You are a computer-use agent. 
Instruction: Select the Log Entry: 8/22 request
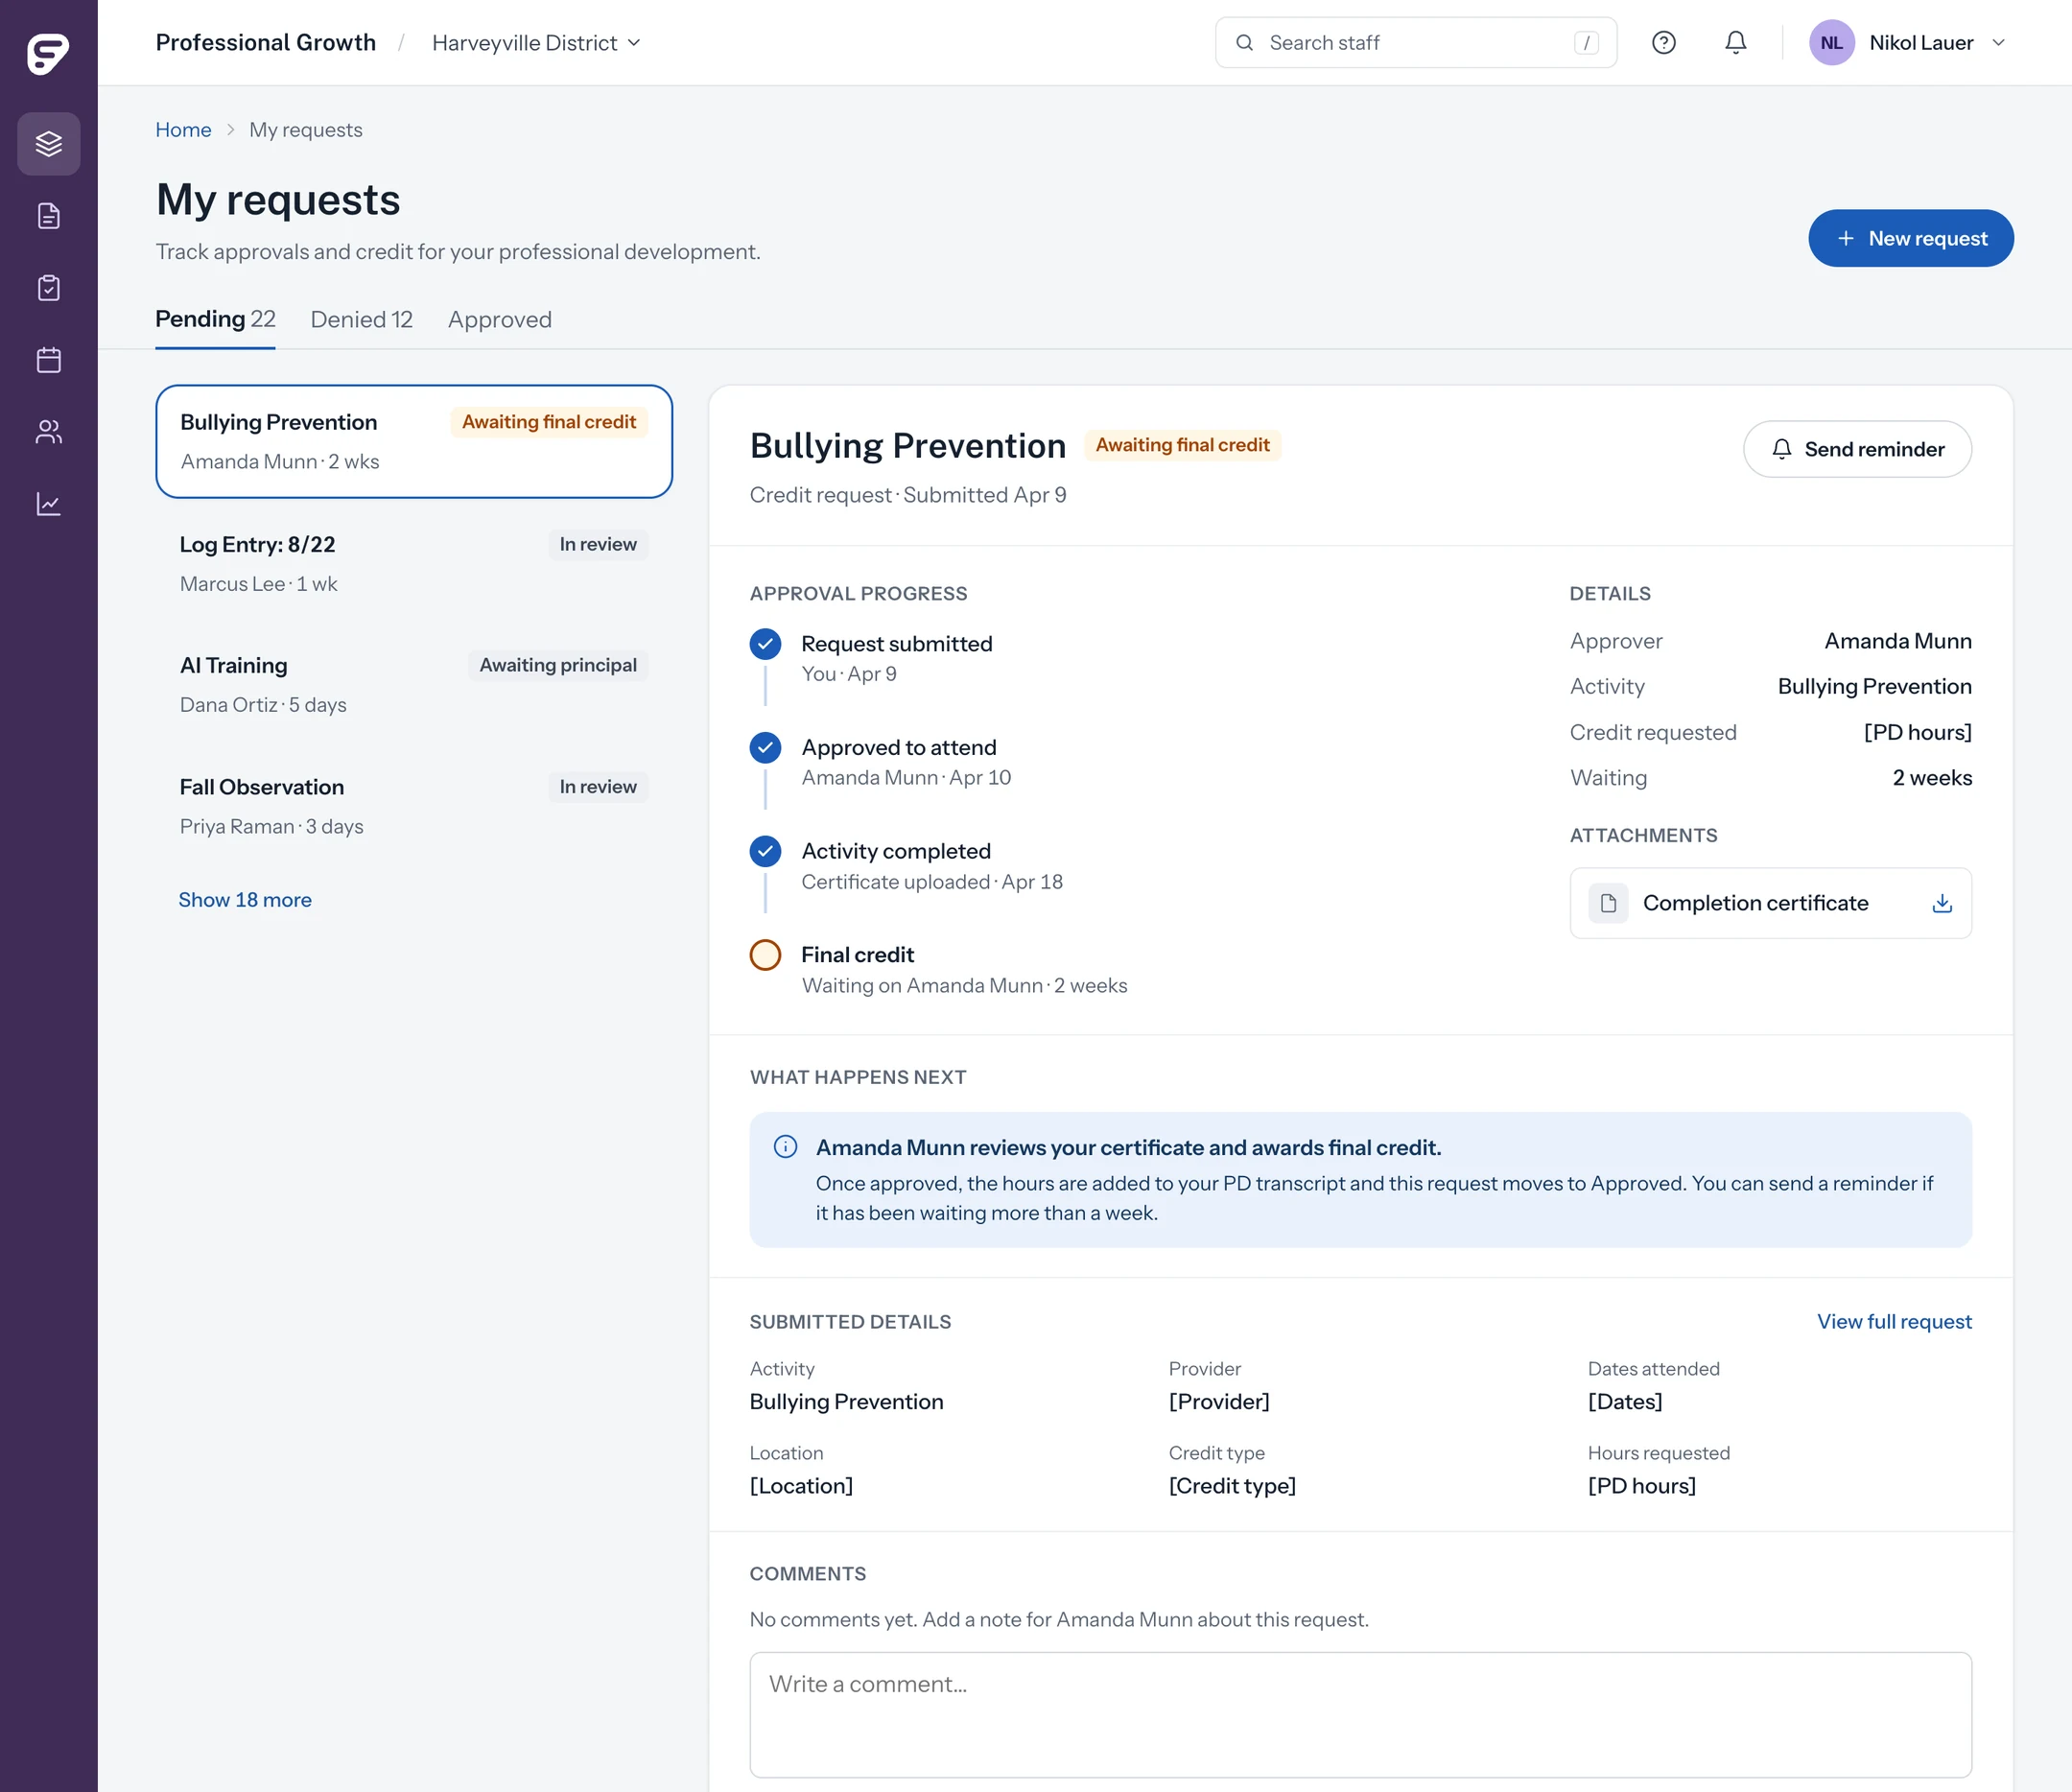click(x=414, y=564)
